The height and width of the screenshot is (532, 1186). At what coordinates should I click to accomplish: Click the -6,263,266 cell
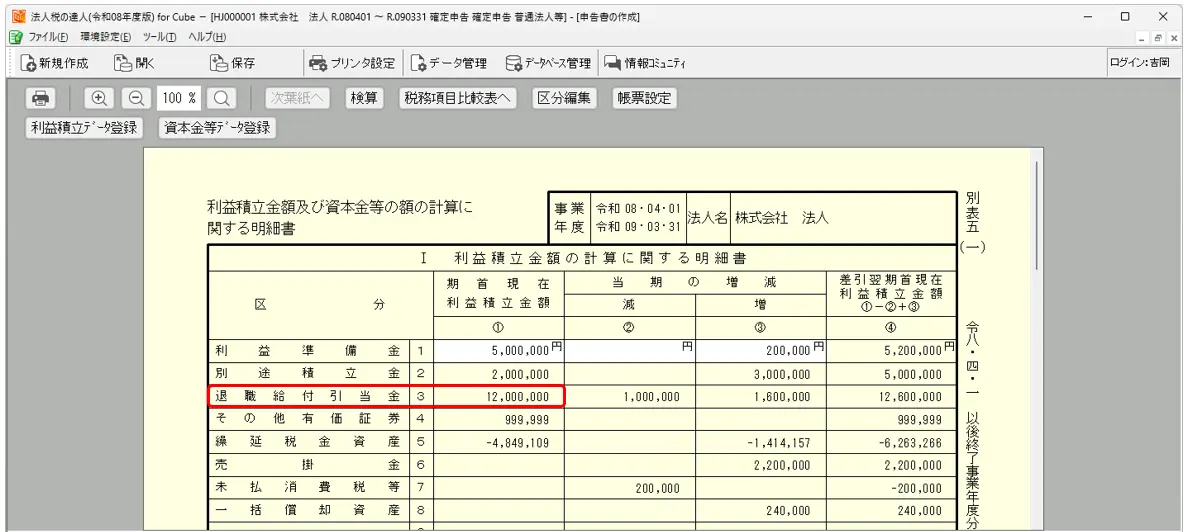tap(890, 442)
